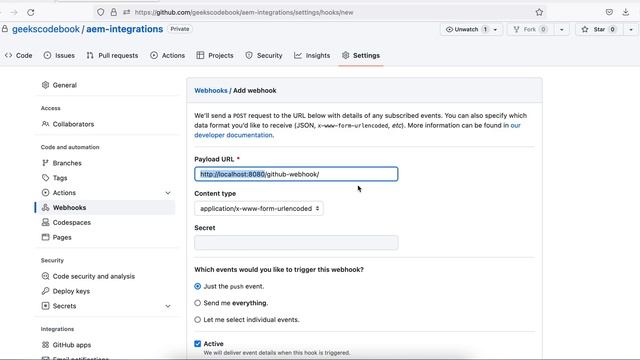Open the browser downloads icon

coord(626,12)
